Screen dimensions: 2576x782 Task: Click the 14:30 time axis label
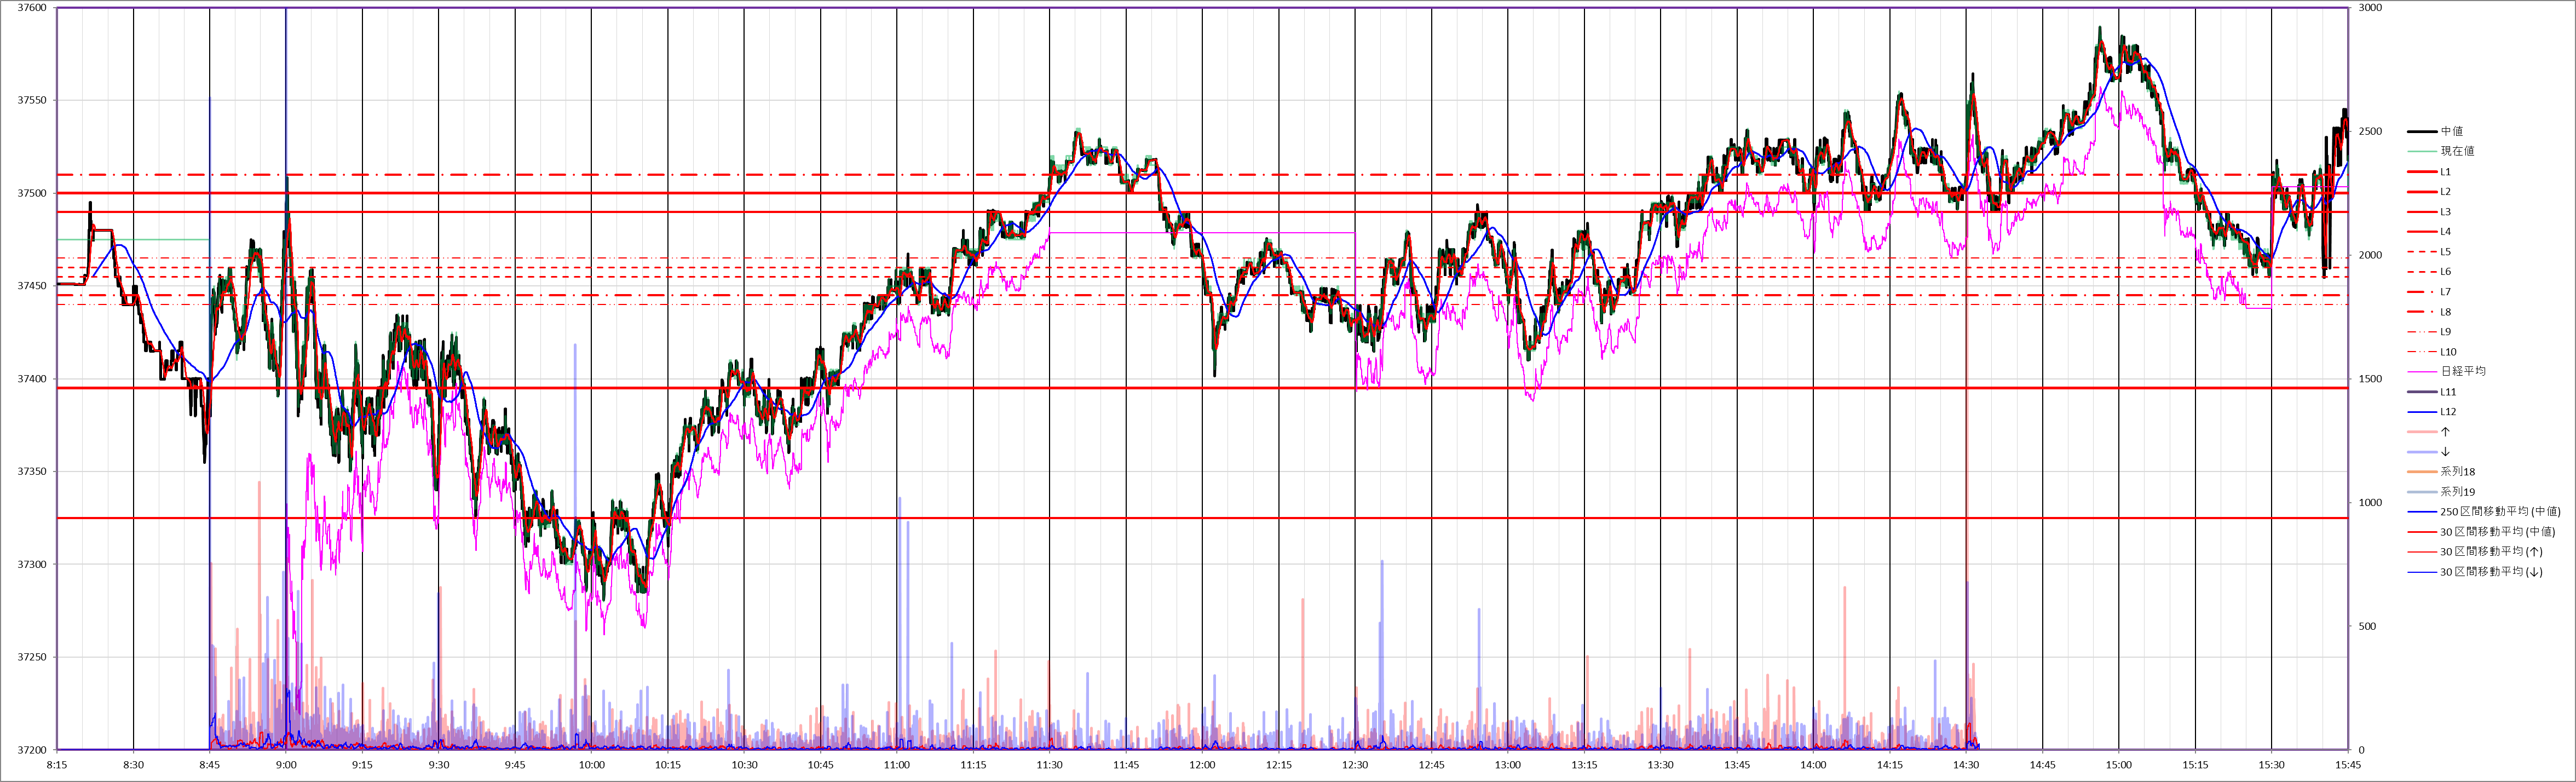click(x=1966, y=765)
